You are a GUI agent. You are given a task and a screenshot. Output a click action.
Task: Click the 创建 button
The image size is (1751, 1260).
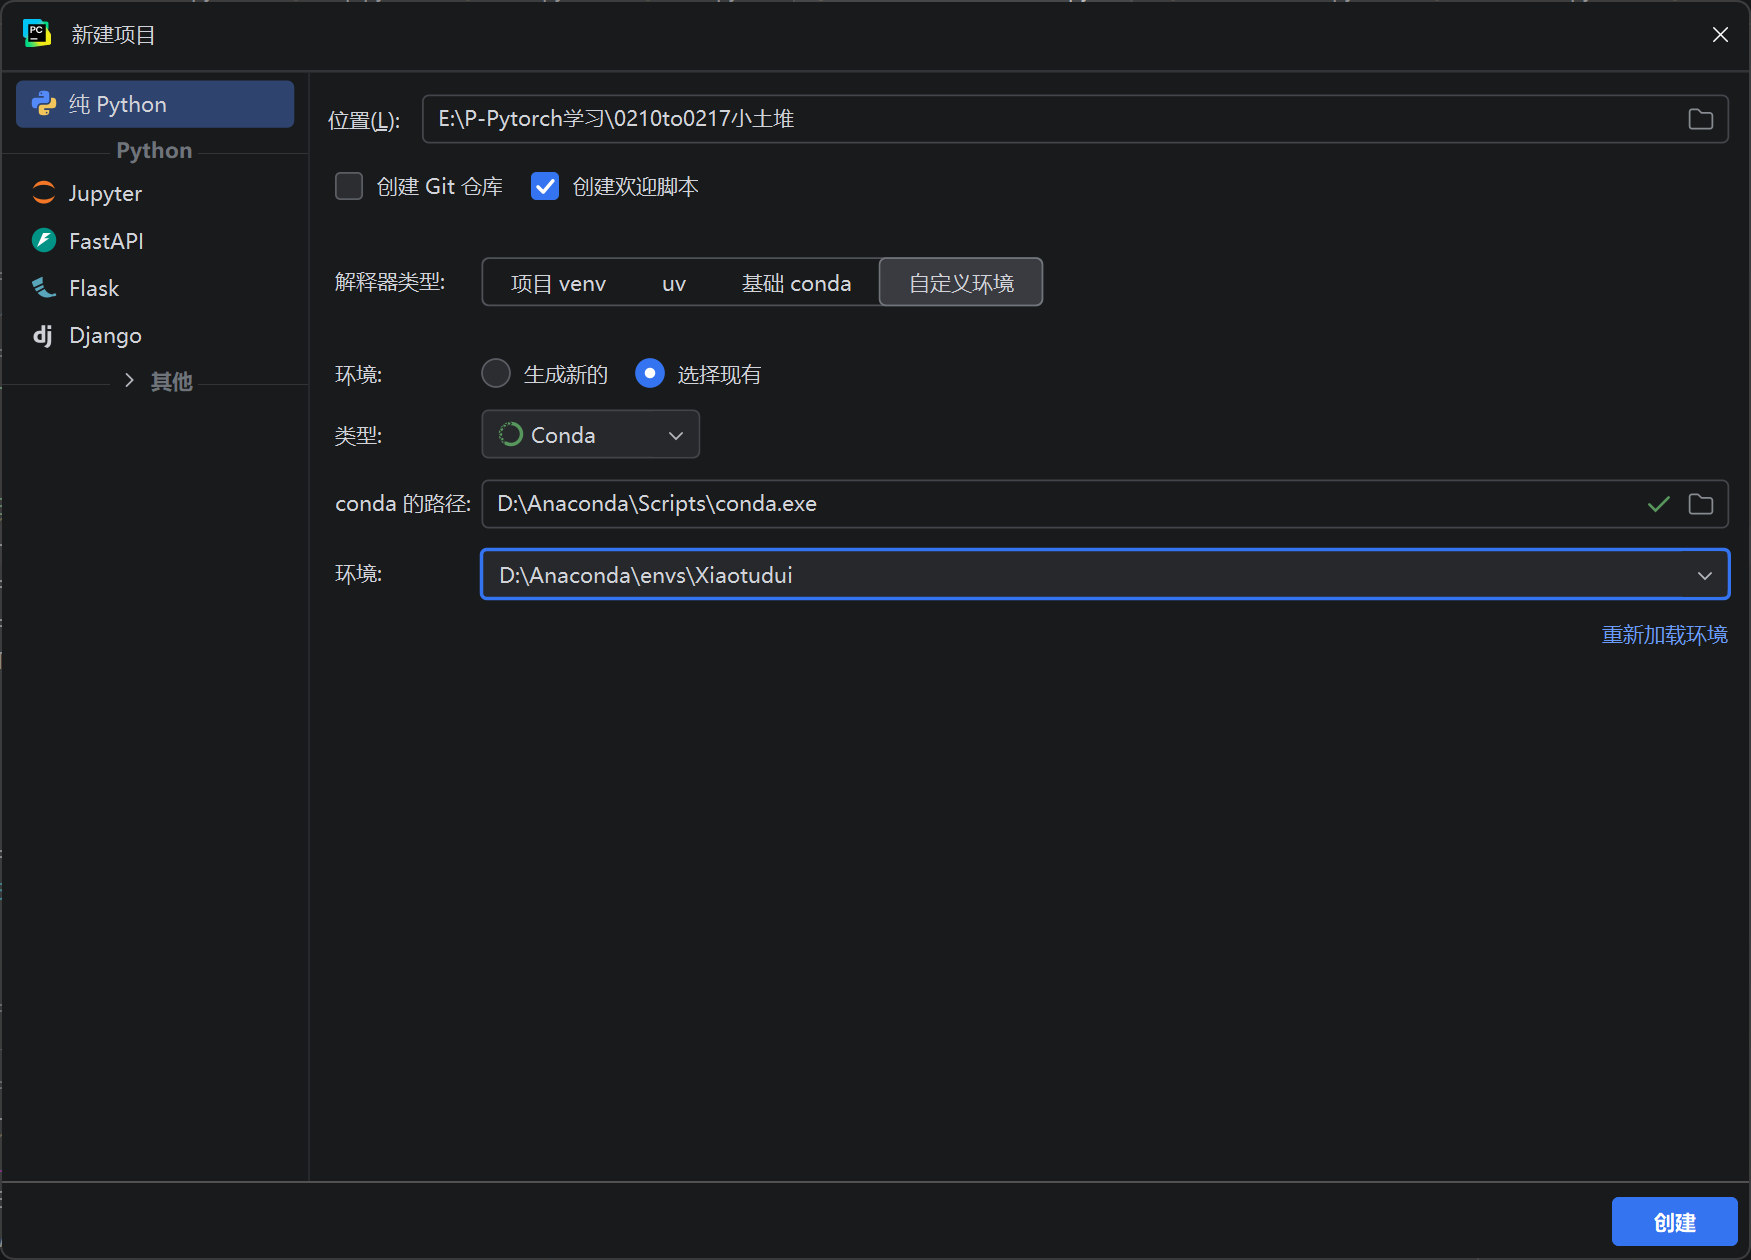pos(1674,1222)
